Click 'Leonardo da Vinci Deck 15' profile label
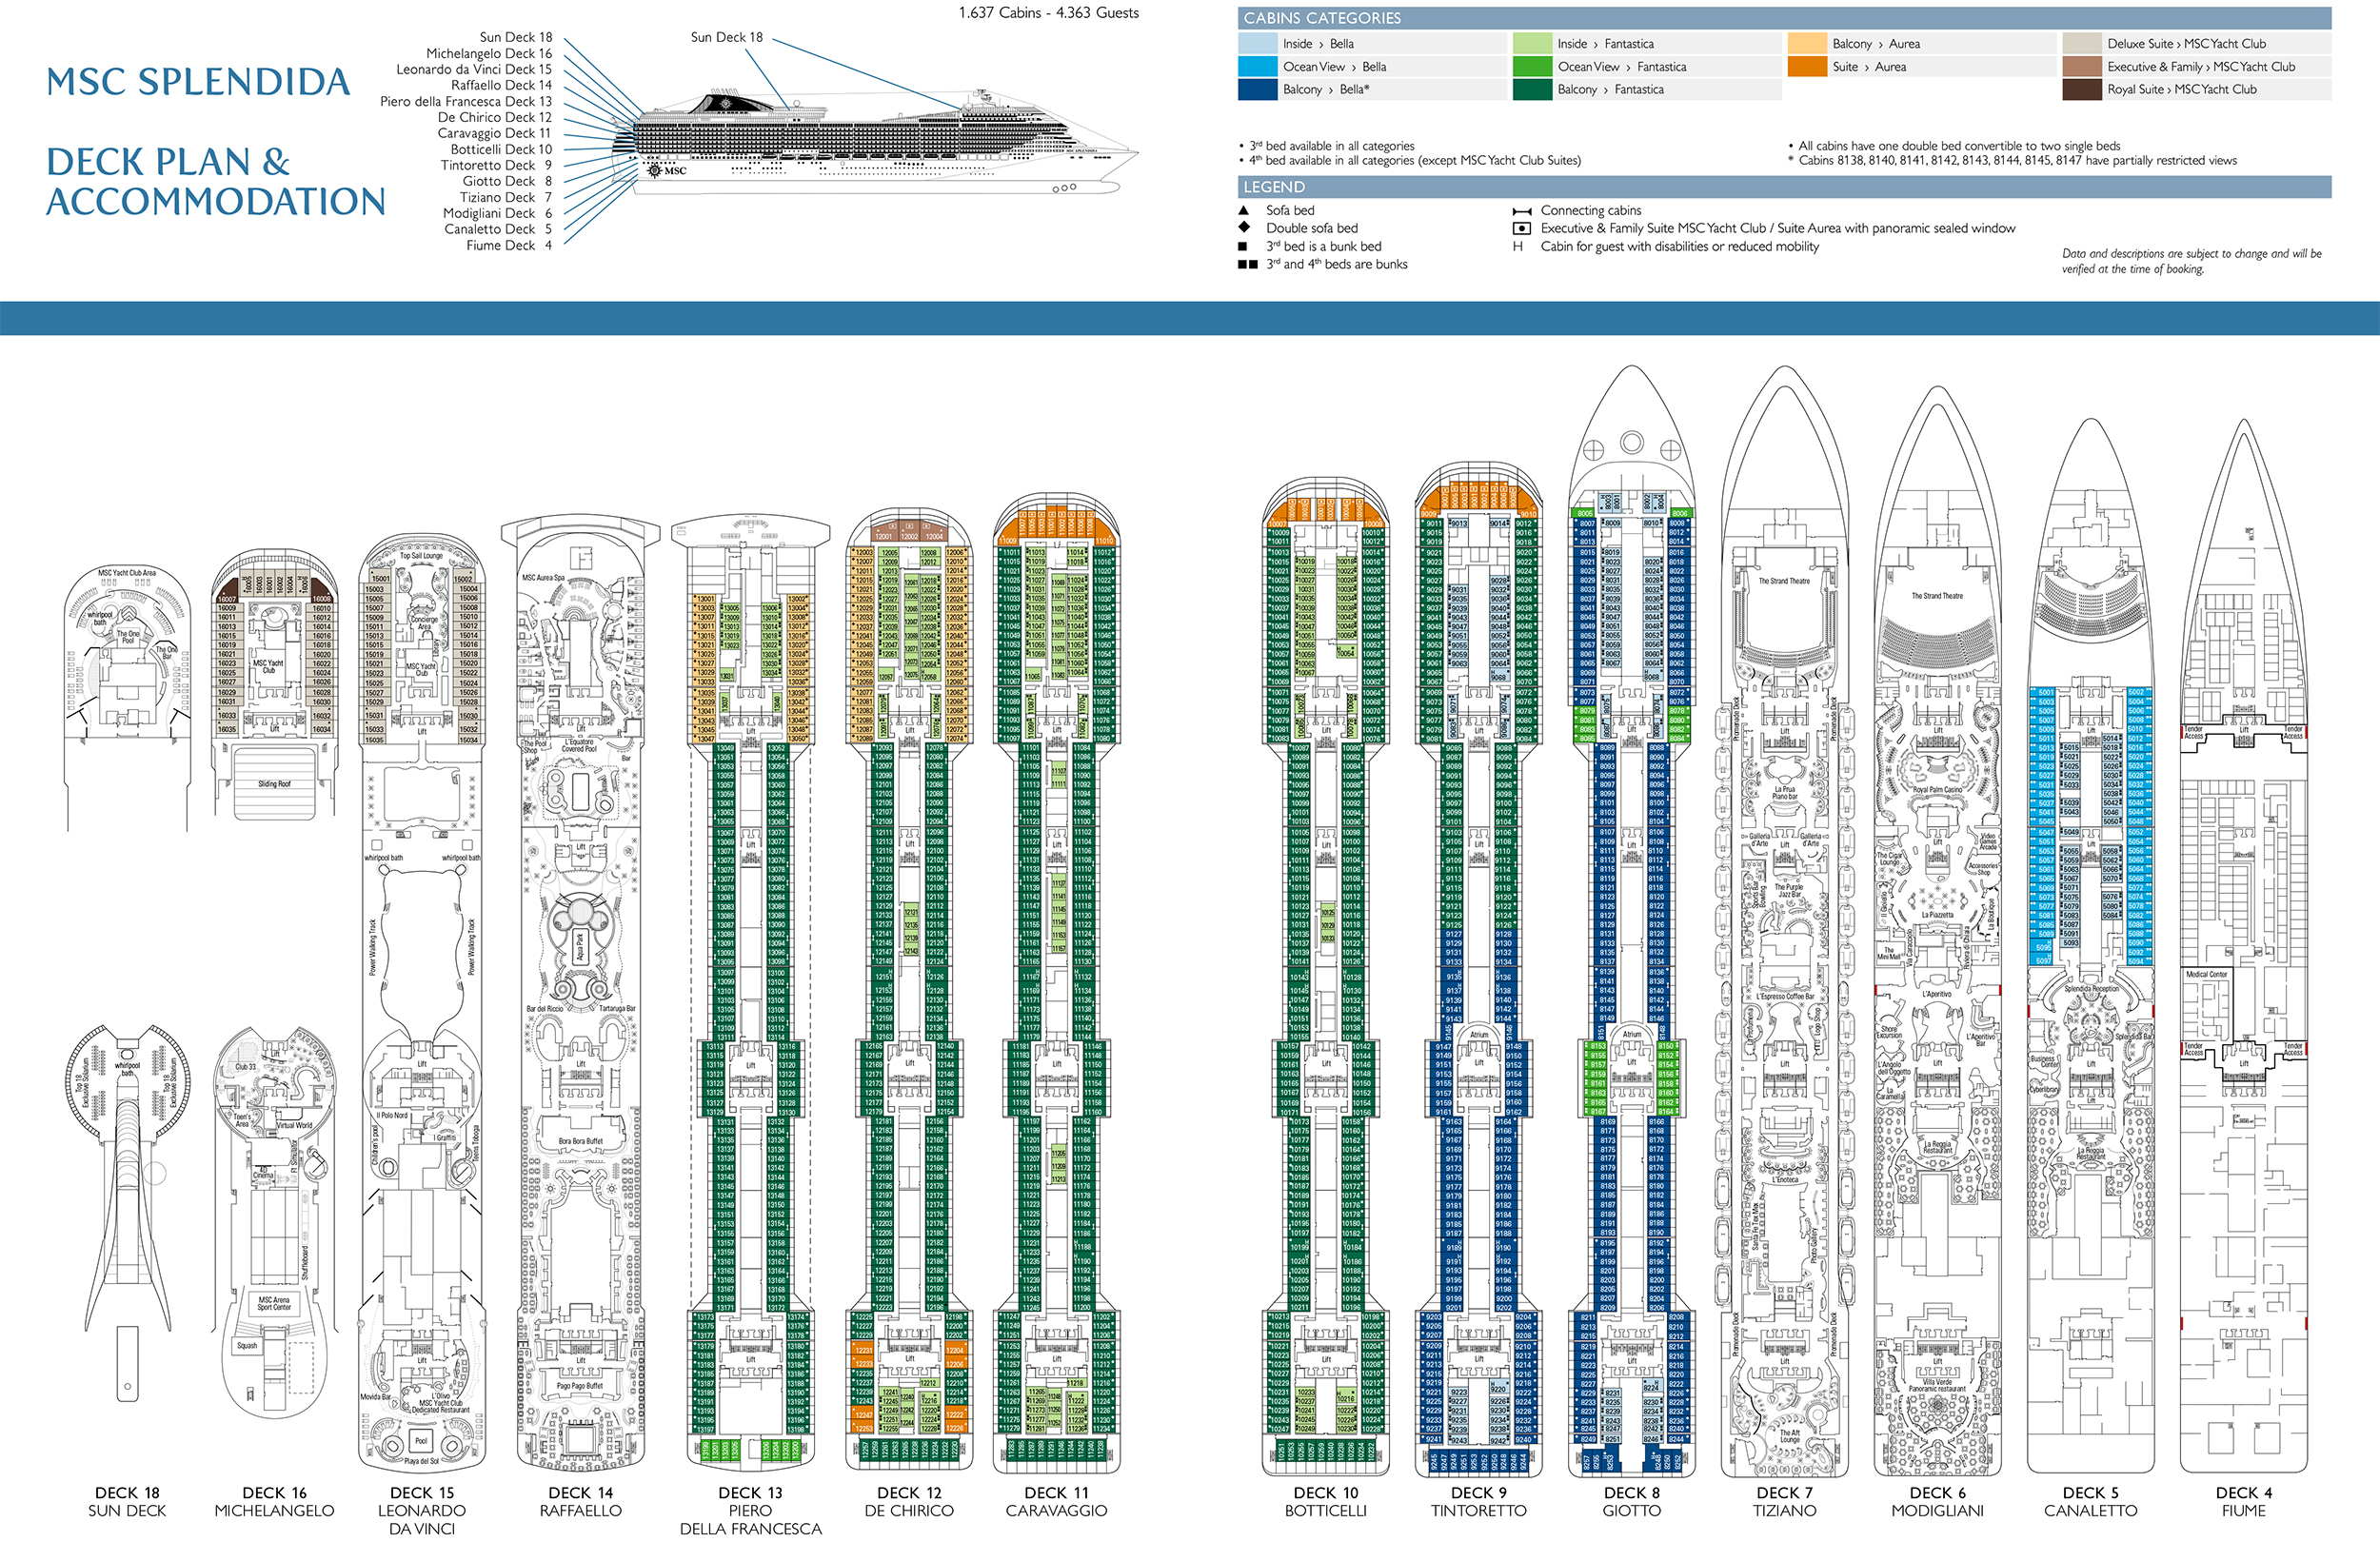2380x1542 pixels. (x=473, y=69)
